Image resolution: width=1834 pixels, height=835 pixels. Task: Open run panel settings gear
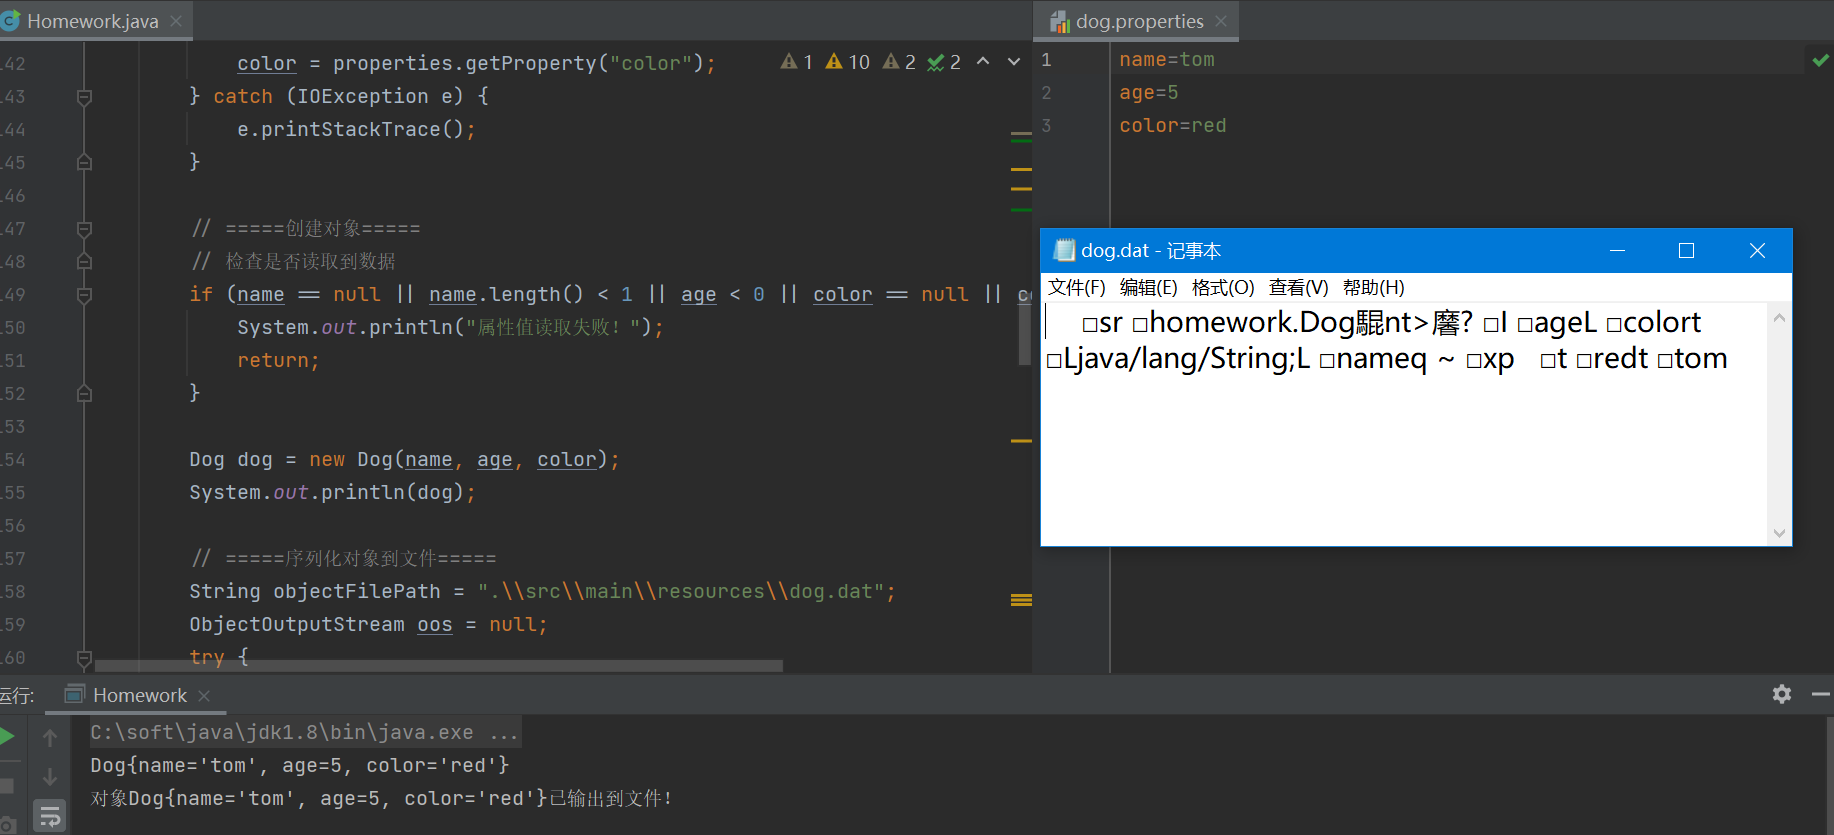click(1782, 694)
